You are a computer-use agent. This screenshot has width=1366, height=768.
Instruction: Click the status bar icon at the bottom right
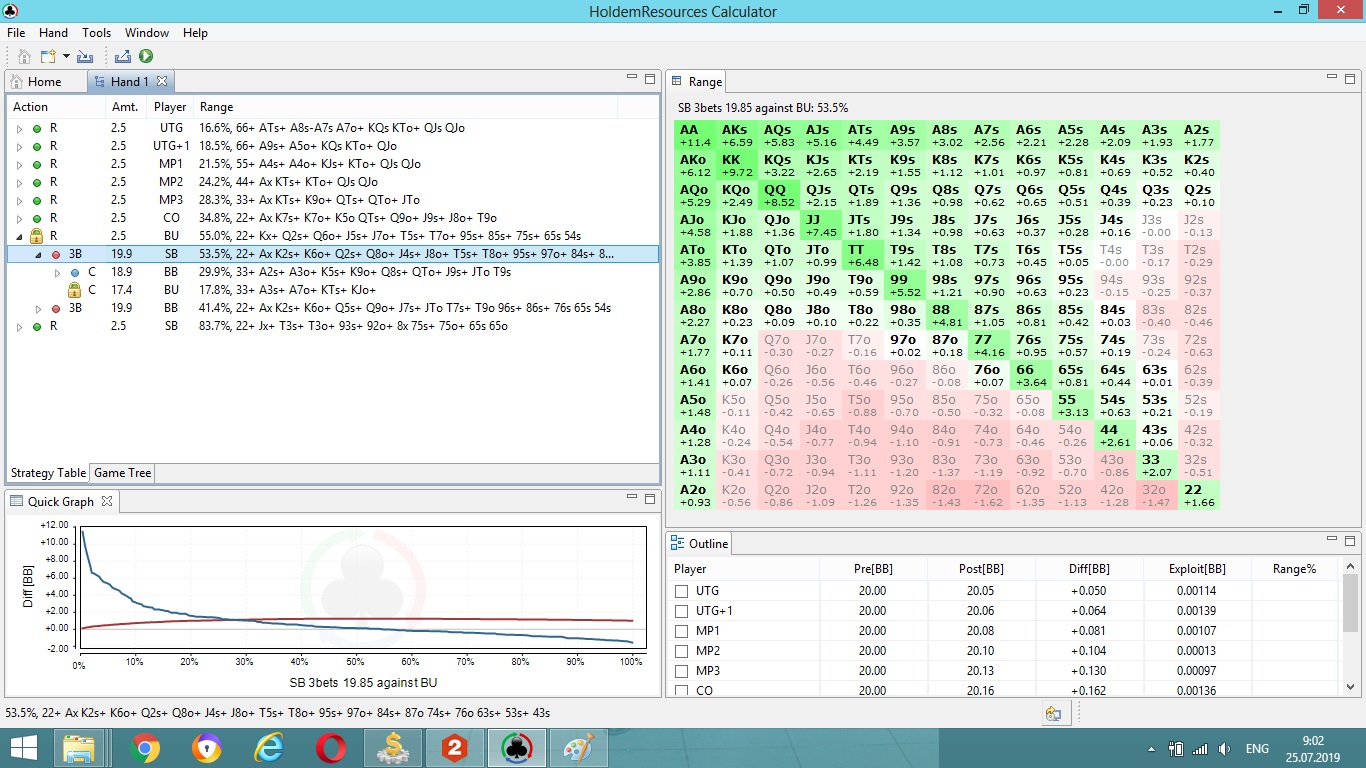tap(1053, 713)
